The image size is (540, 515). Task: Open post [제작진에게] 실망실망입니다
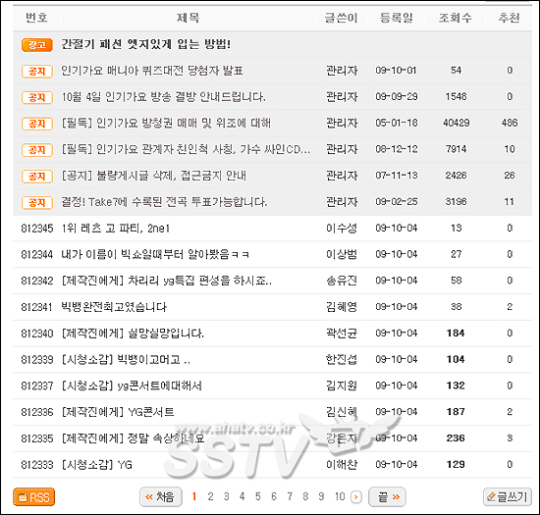click(x=133, y=333)
